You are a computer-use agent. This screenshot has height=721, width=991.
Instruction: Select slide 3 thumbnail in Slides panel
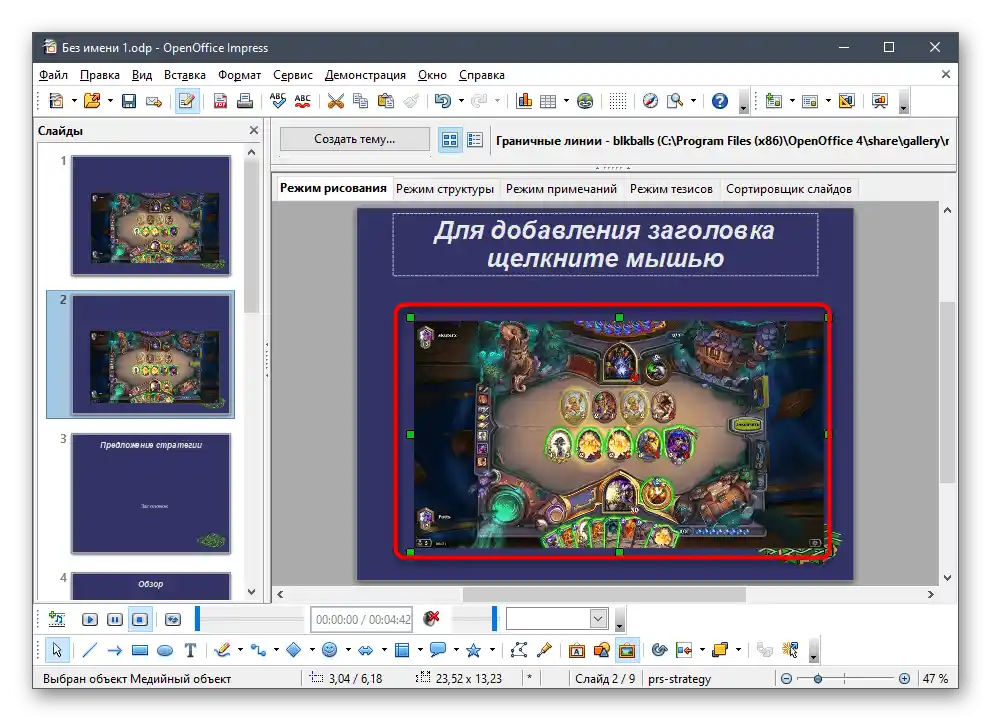pyautogui.click(x=150, y=493)
